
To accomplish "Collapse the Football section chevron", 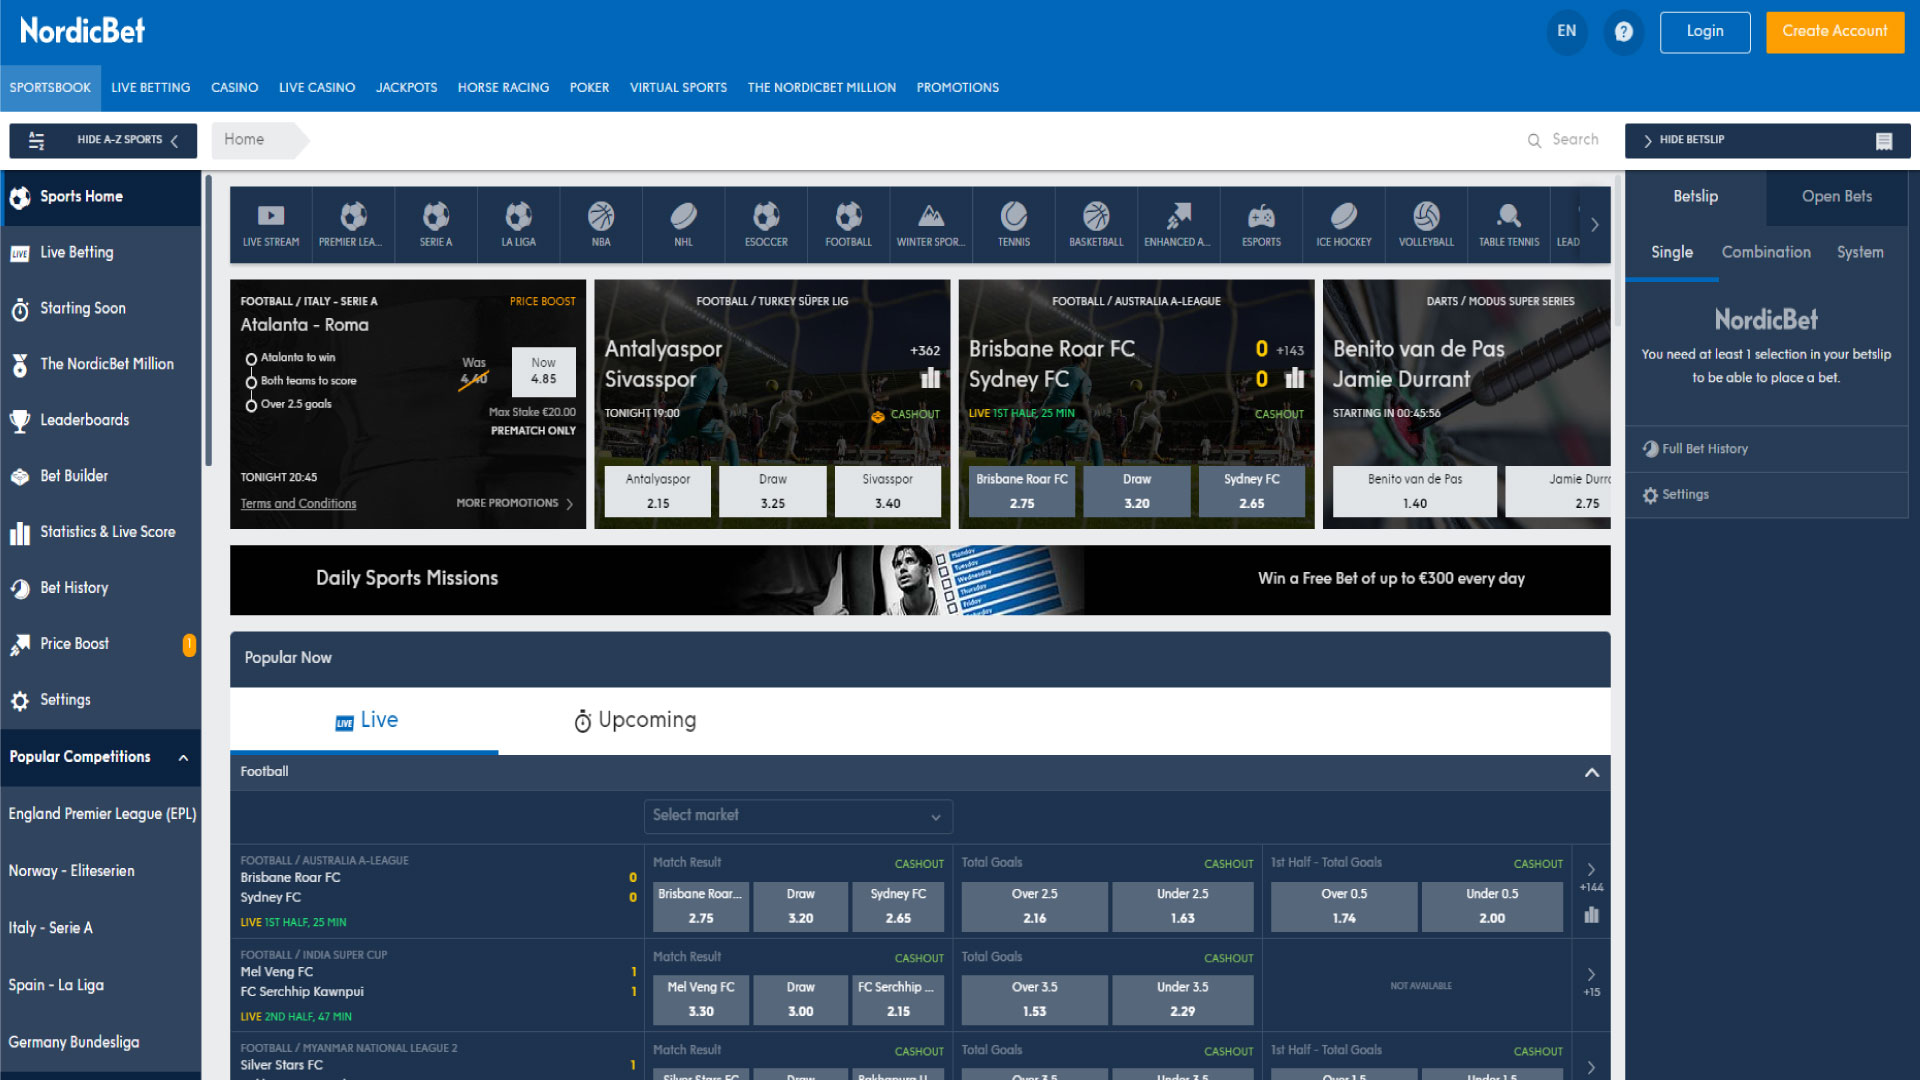I will [1592, 773].
